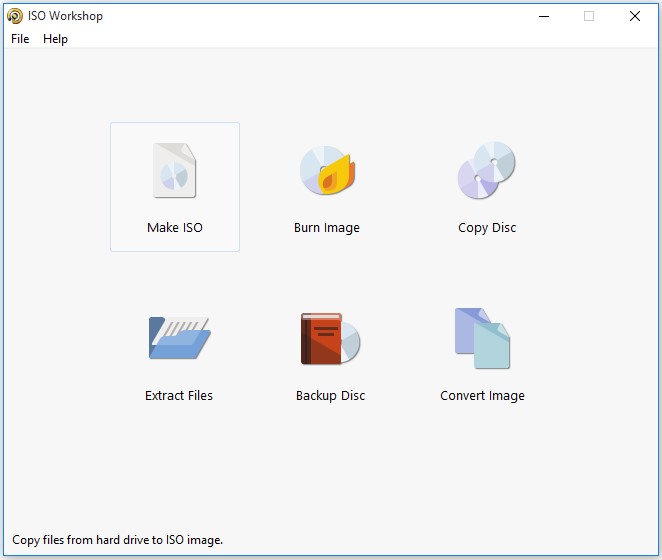Screen dimensions: 662x560
Task: Minimize the ISO Workshop window
Action: pos(543,16)
